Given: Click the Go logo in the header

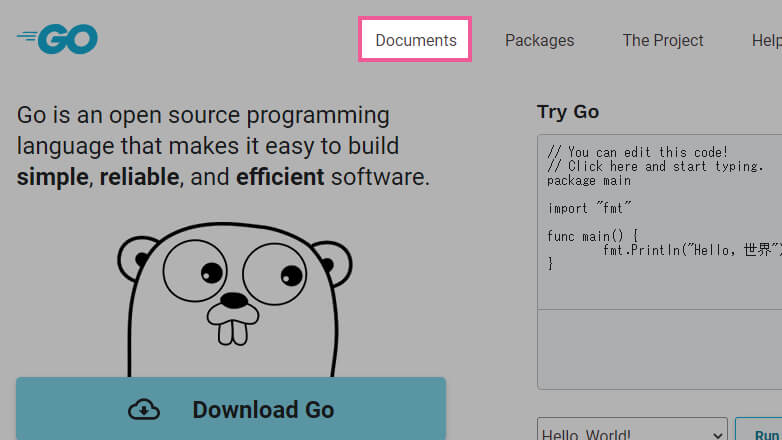Looking at the screenshot, I should [x=57, y=39].
